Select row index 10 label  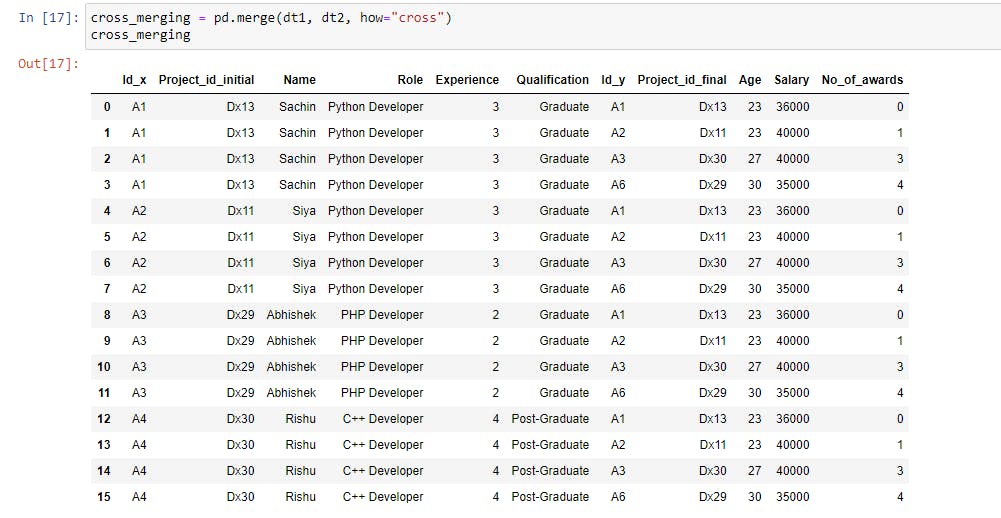(103, 367)
